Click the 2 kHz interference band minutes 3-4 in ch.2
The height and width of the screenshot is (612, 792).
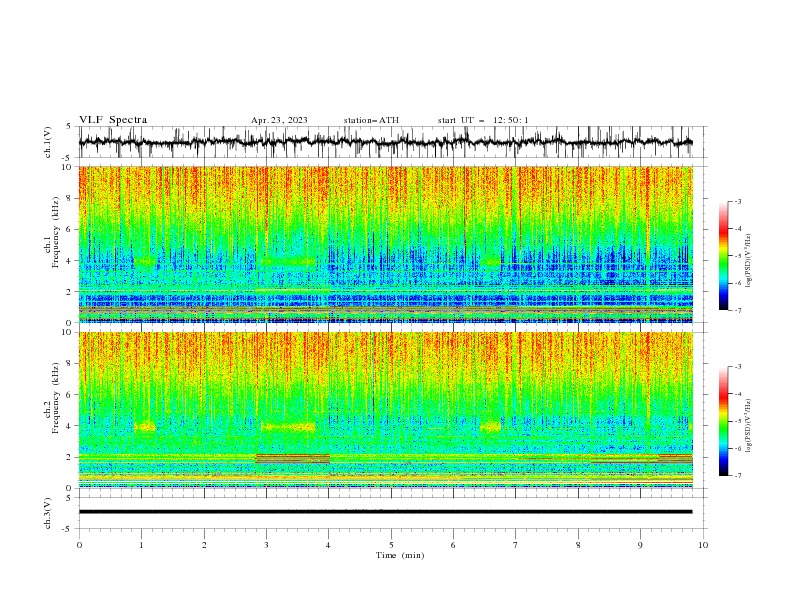coord(293,458)
